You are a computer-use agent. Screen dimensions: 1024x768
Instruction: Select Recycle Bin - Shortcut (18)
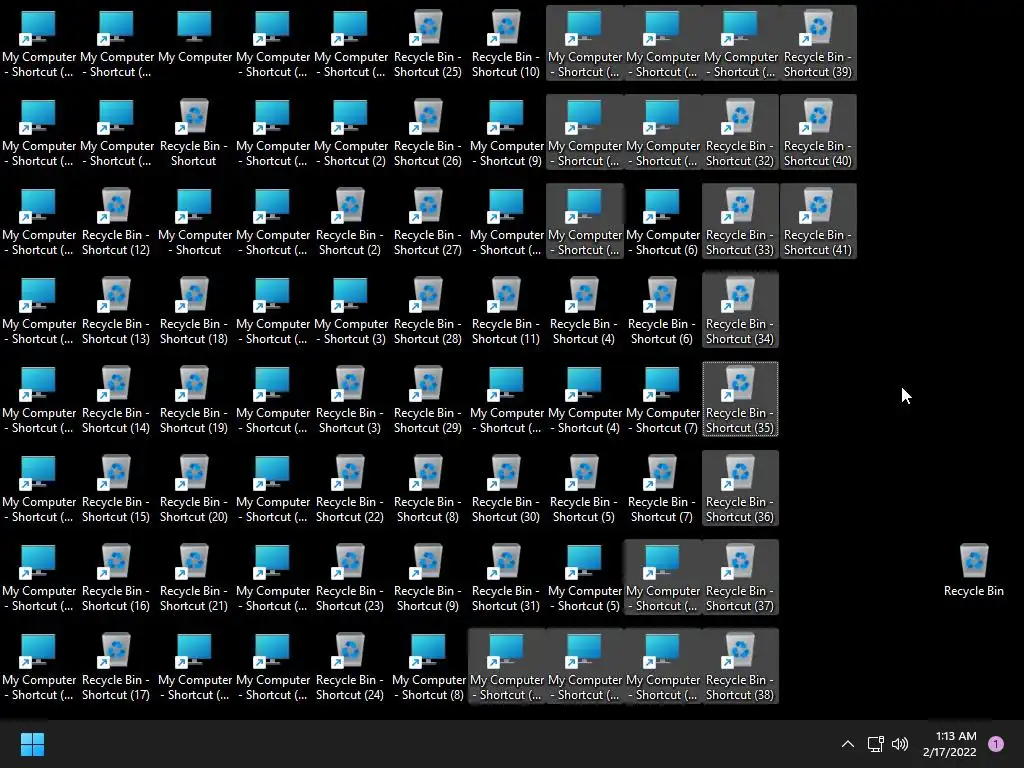(194, 311)
